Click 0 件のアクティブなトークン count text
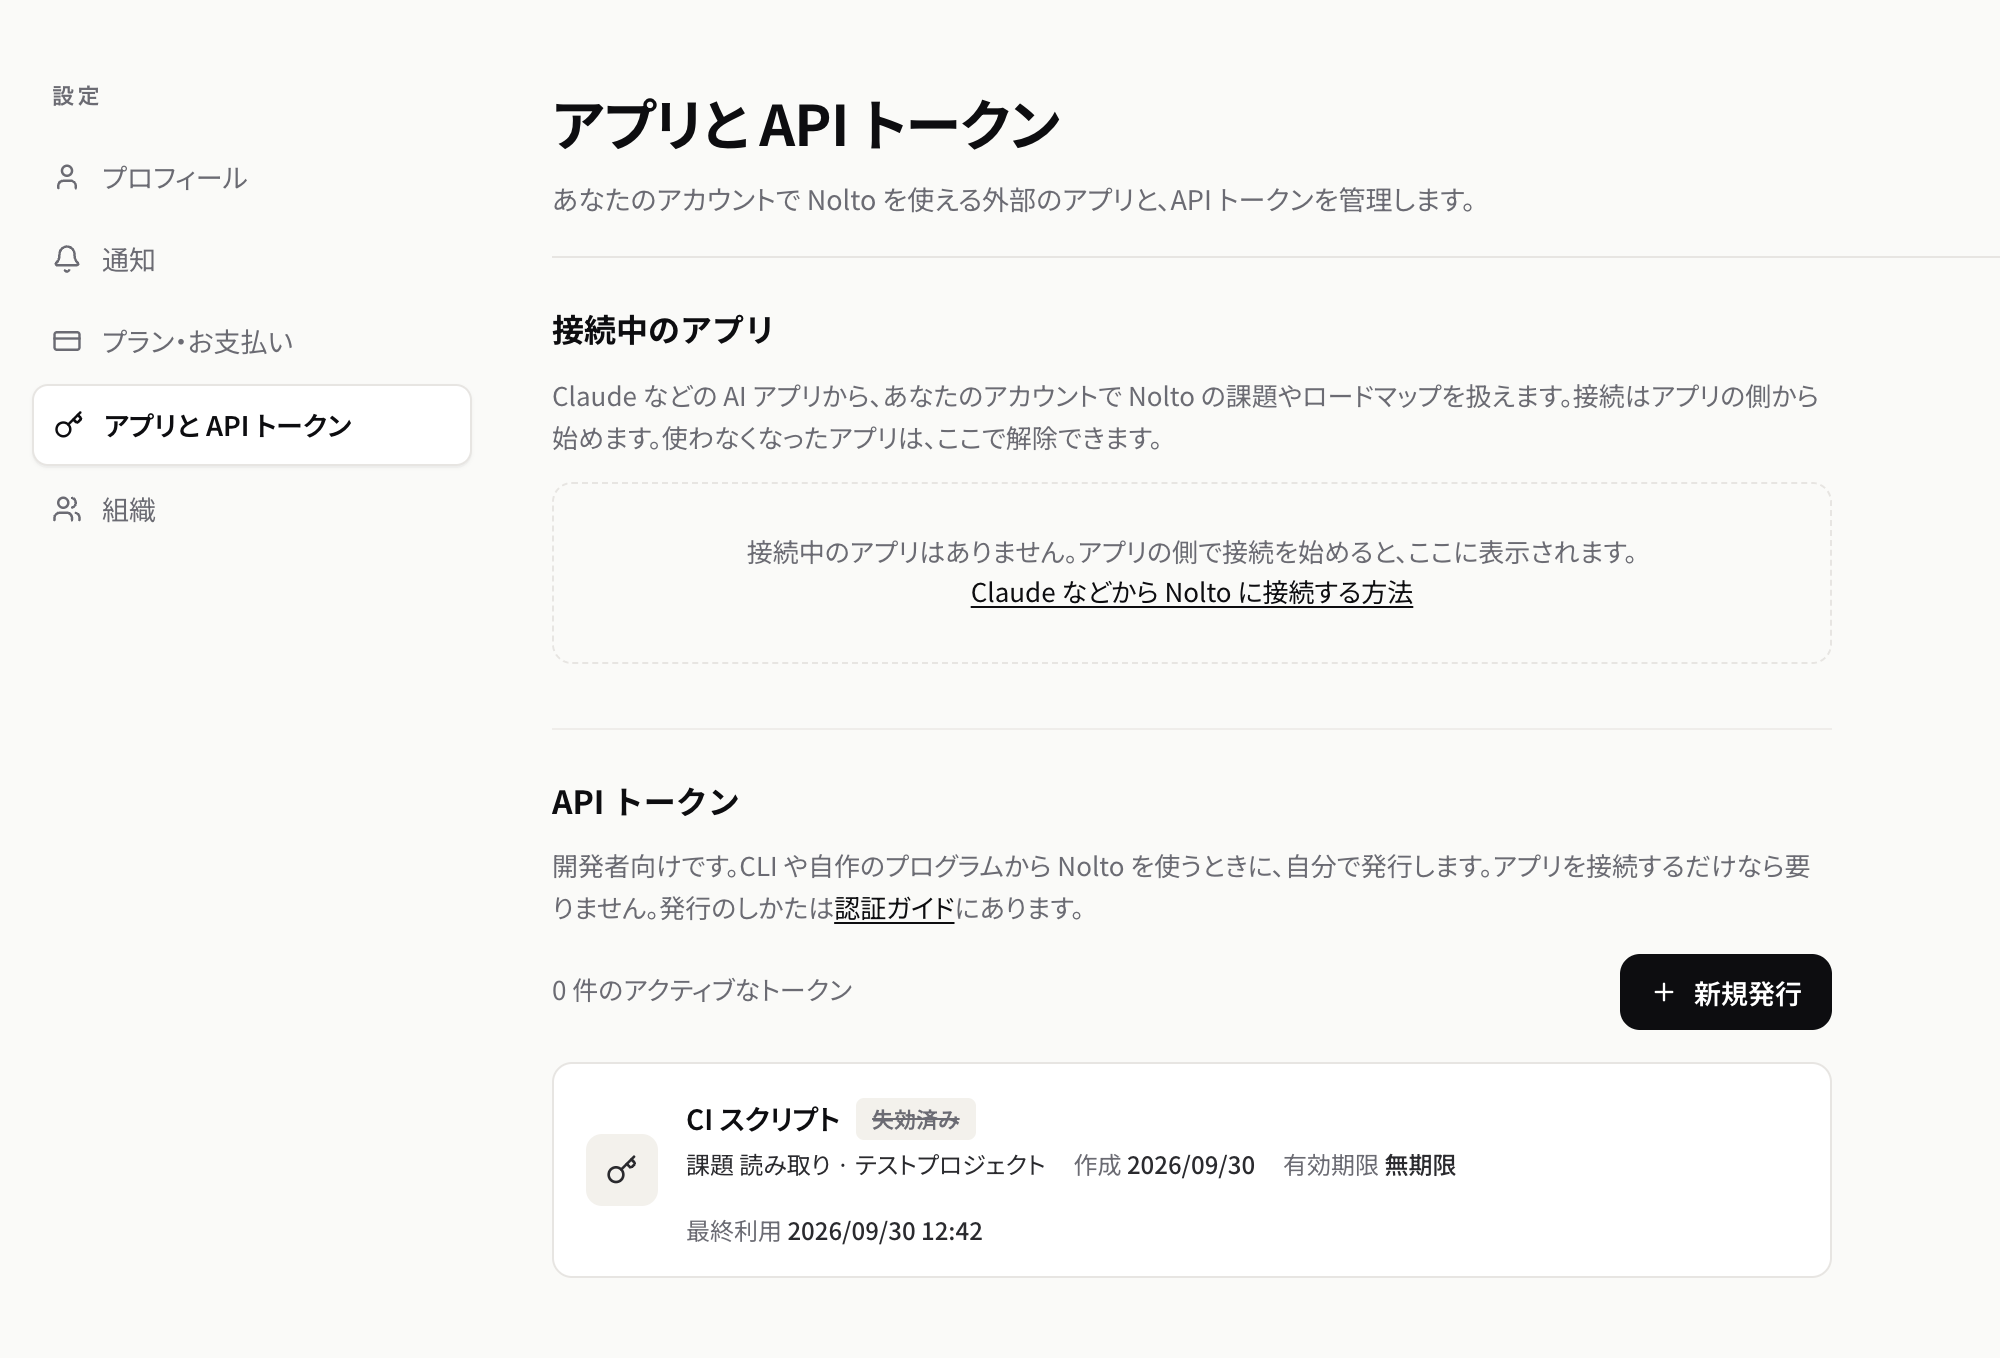The height and width of the screenshot is (1358, 2000). 702,990
